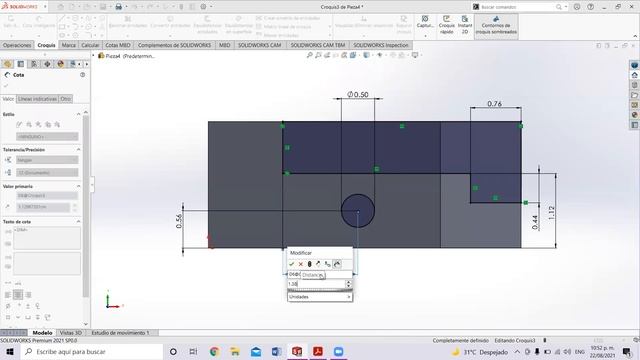Viewport: 640px width, 360px height.
Task: Select right justify text alignment button
Action: tap(28, 295)
